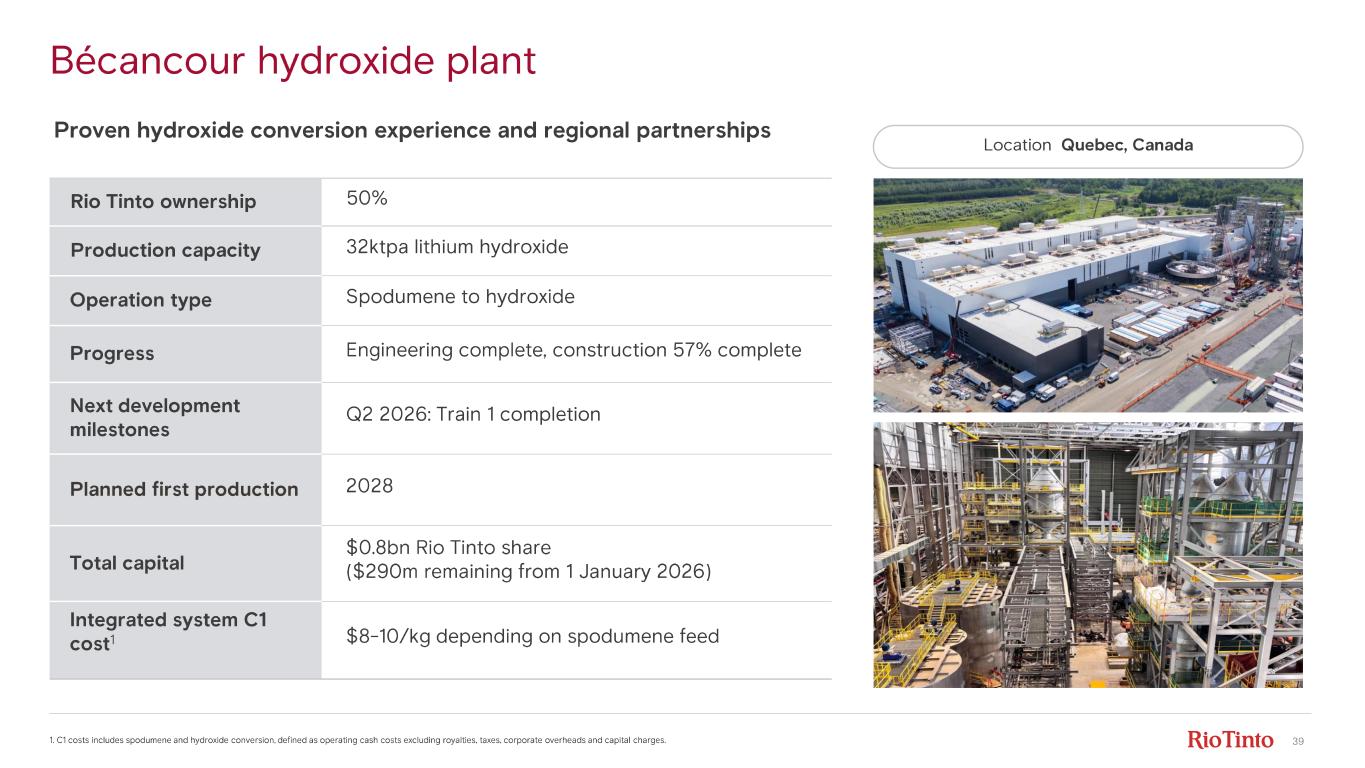Screen dimensions: 1365x768
Task: Select the Operation type label
Action: pyautogui.click(x=141, y=300)
